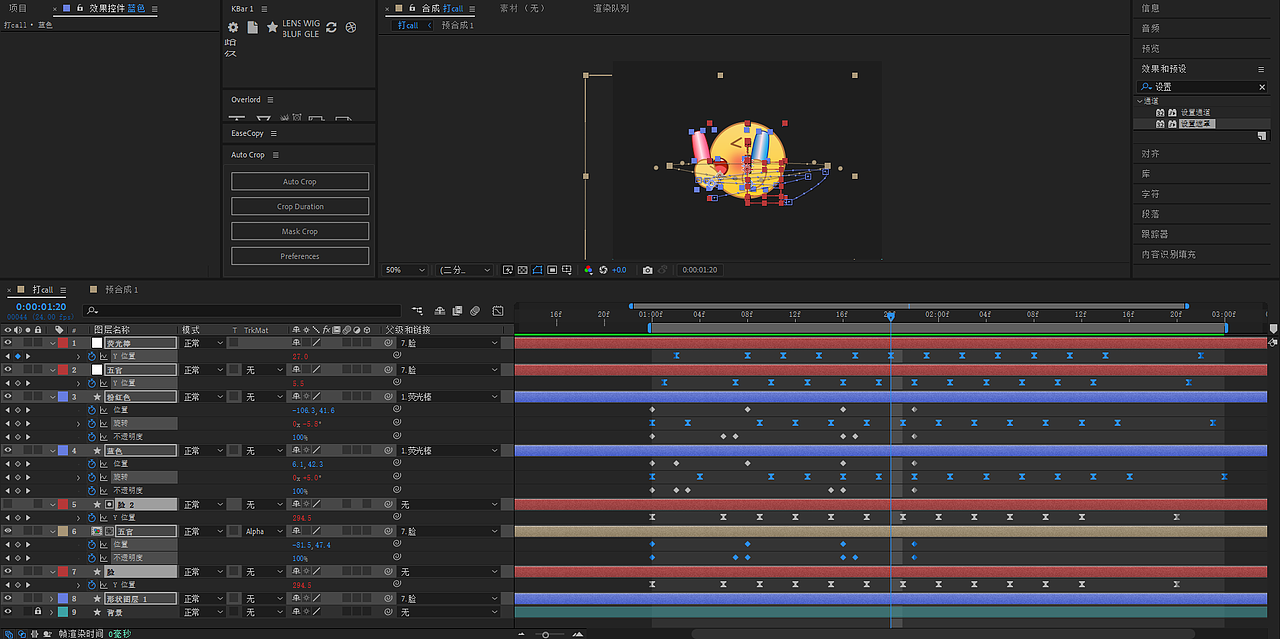Viewport: 1280px width, 639px height.
Task: Hide layer 2 五官 eye toggle
Action: point(7,370)
